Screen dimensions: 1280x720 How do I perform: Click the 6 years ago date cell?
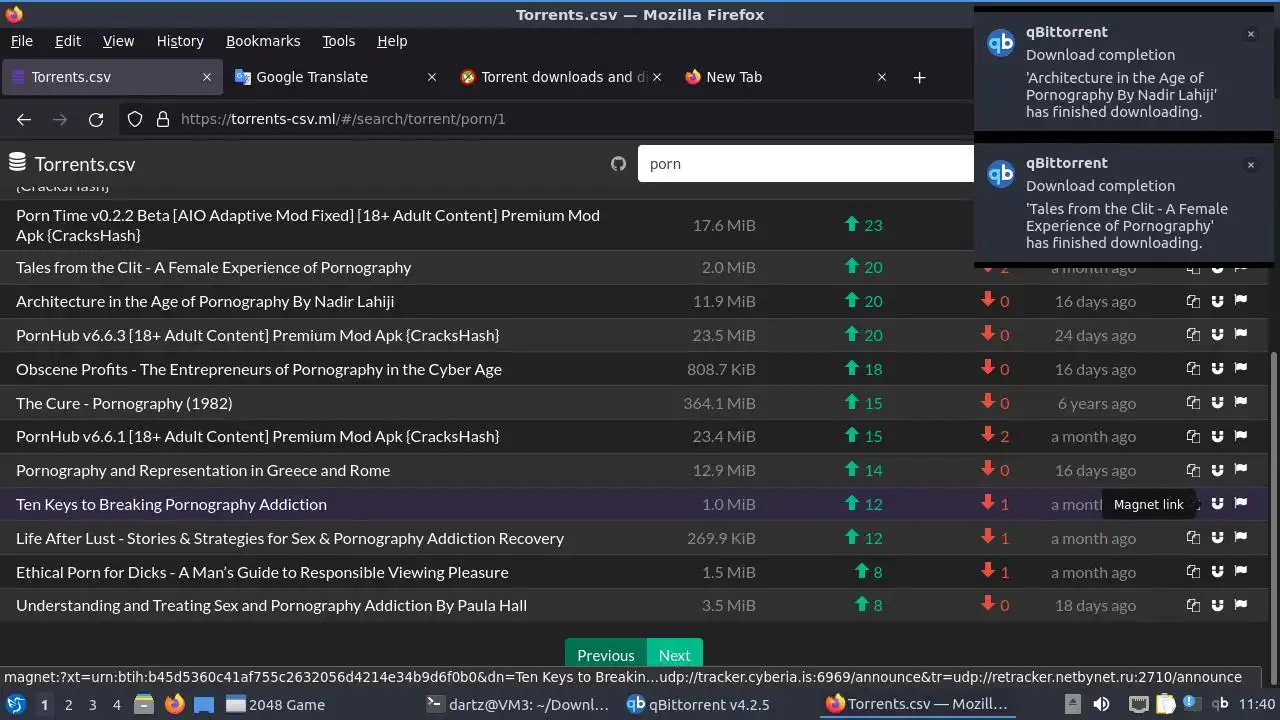(x=1097, y=403)
